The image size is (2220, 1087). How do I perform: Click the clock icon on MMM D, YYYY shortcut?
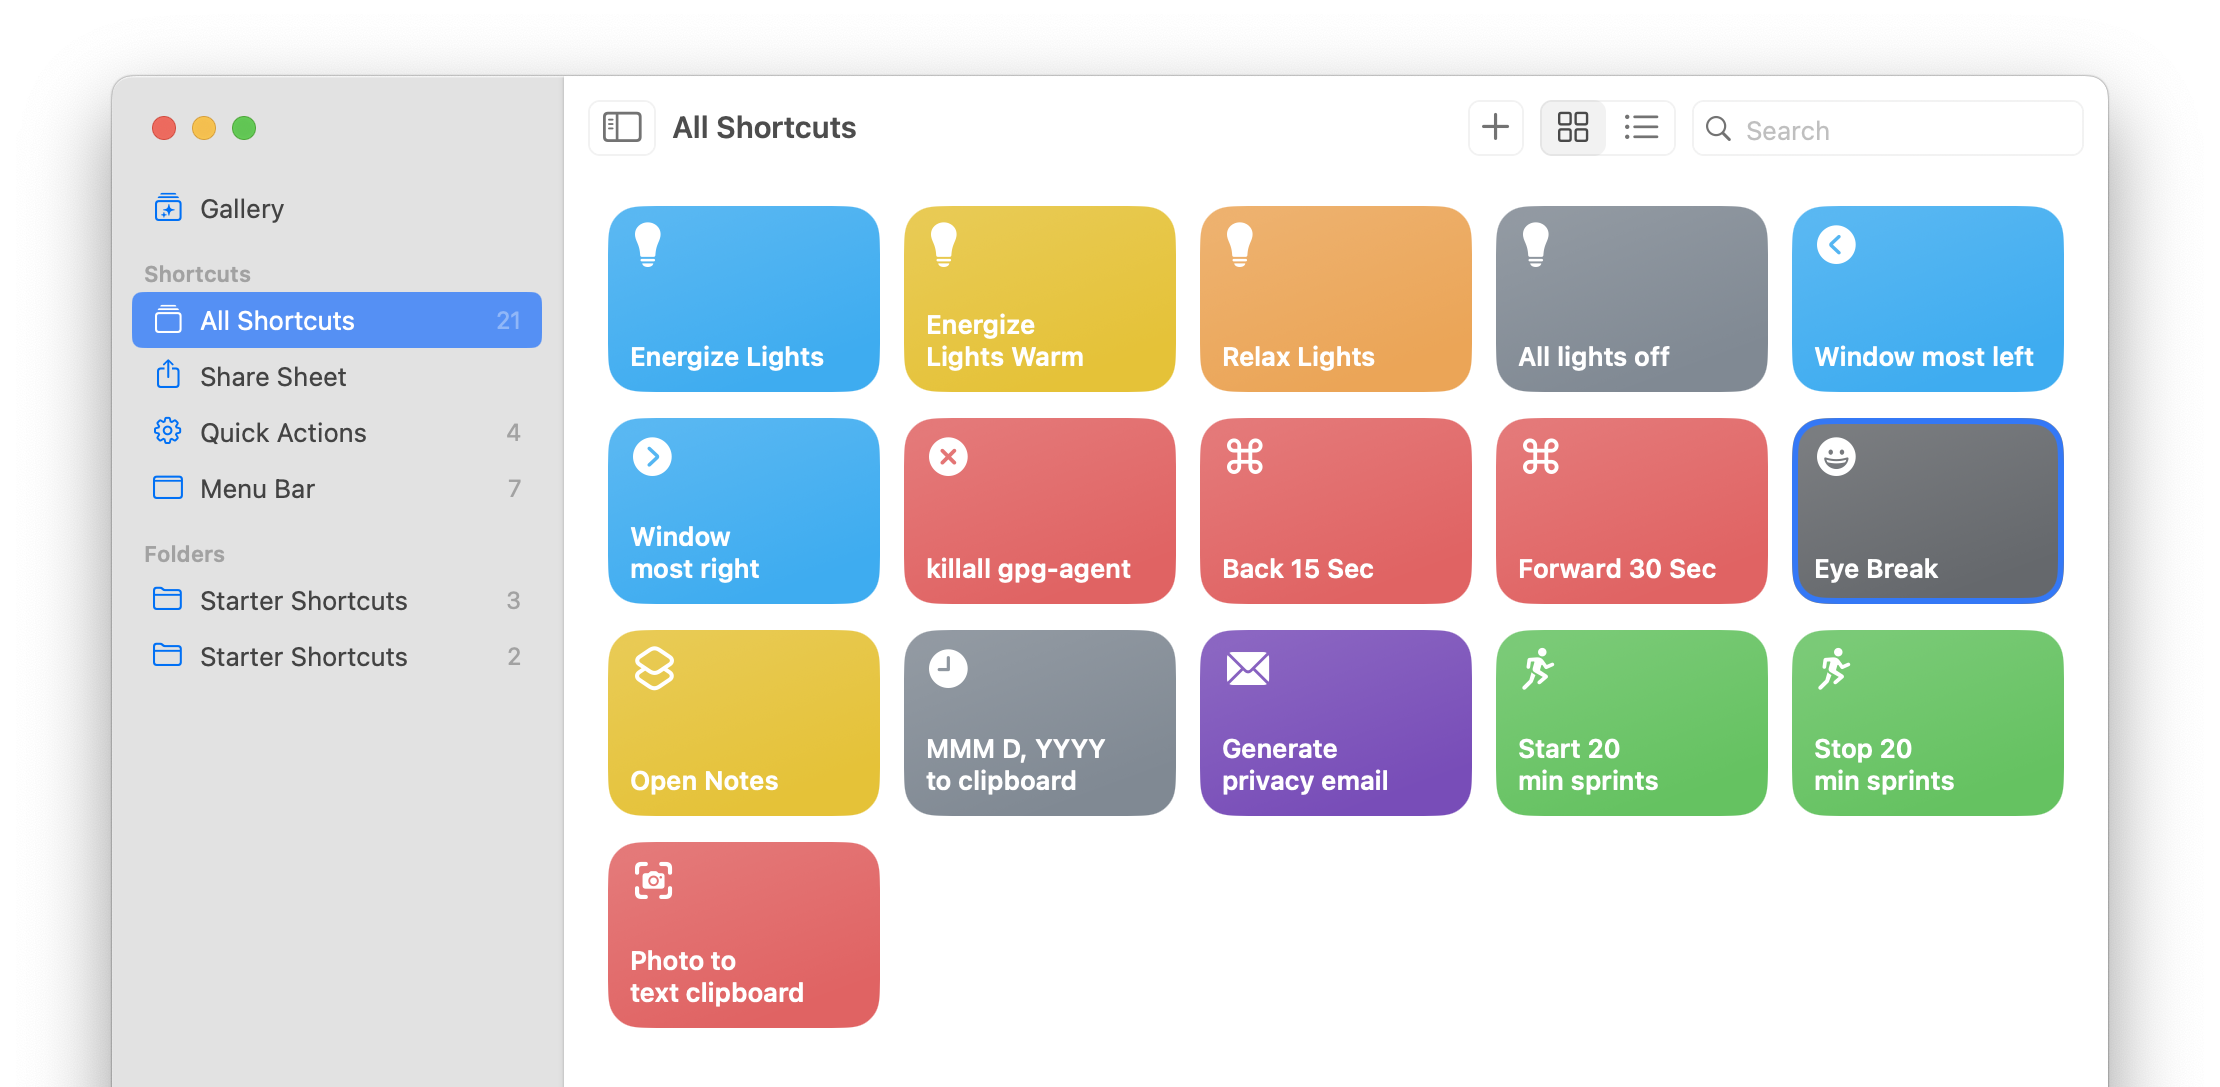(x=948, y=669)
